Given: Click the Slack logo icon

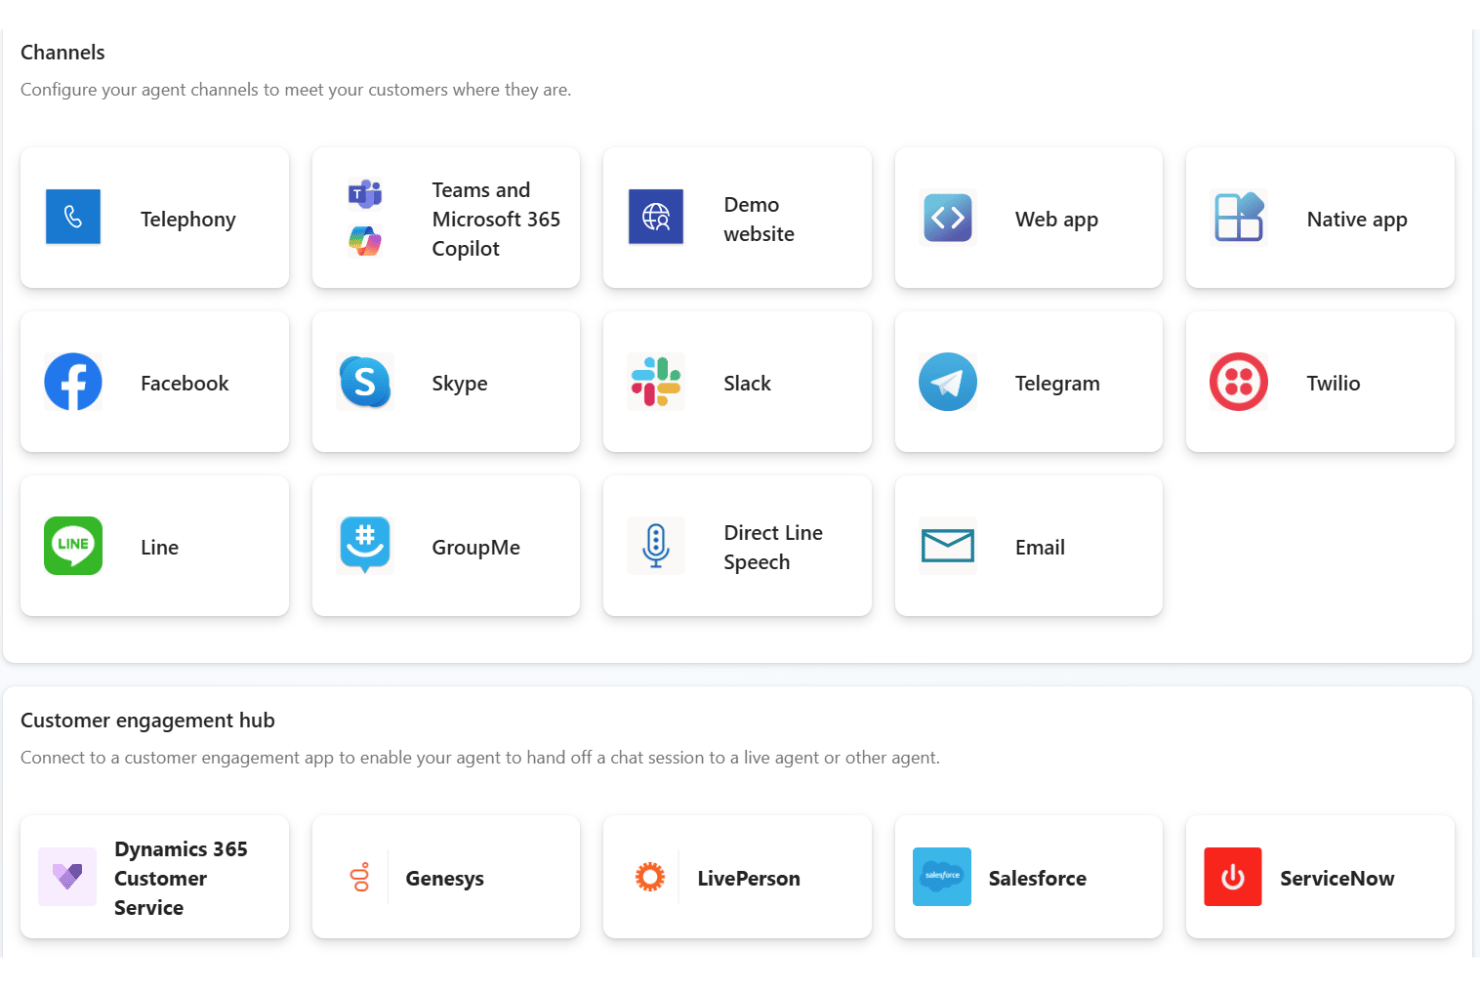Looking at the screenshot, I should [x=656, y=381].
